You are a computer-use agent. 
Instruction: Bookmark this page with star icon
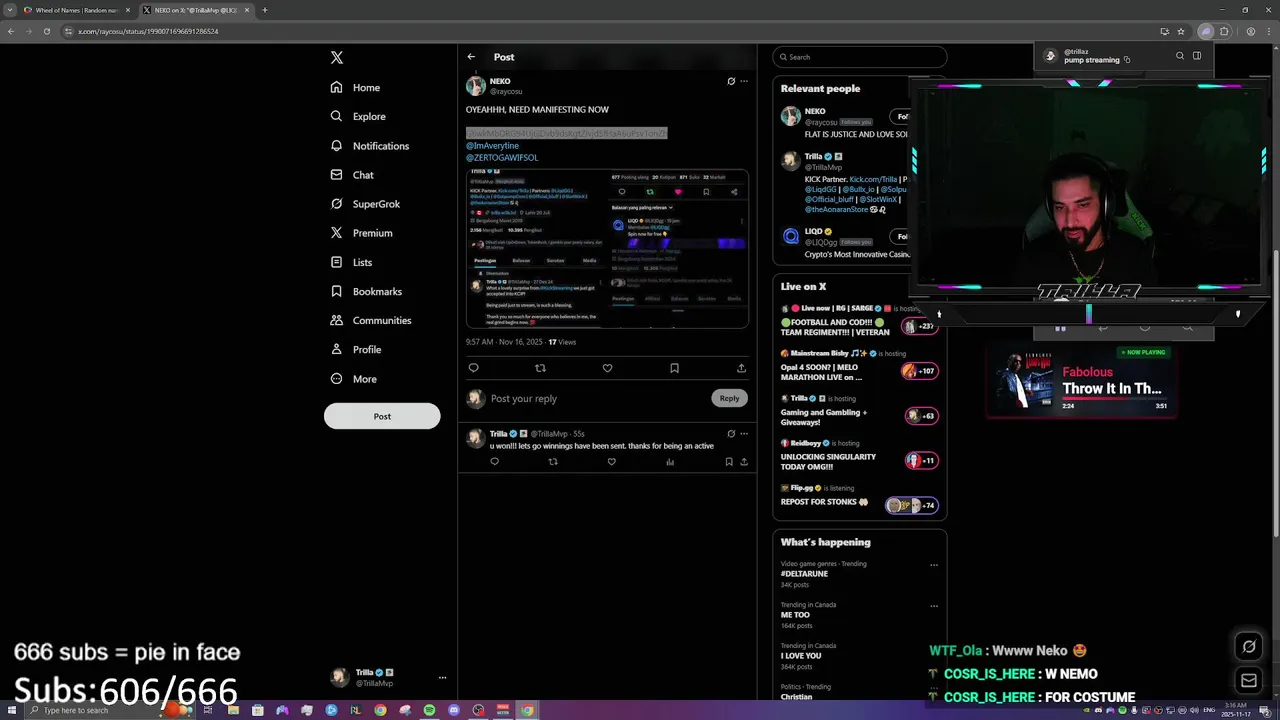click(x=1181, y=31)
